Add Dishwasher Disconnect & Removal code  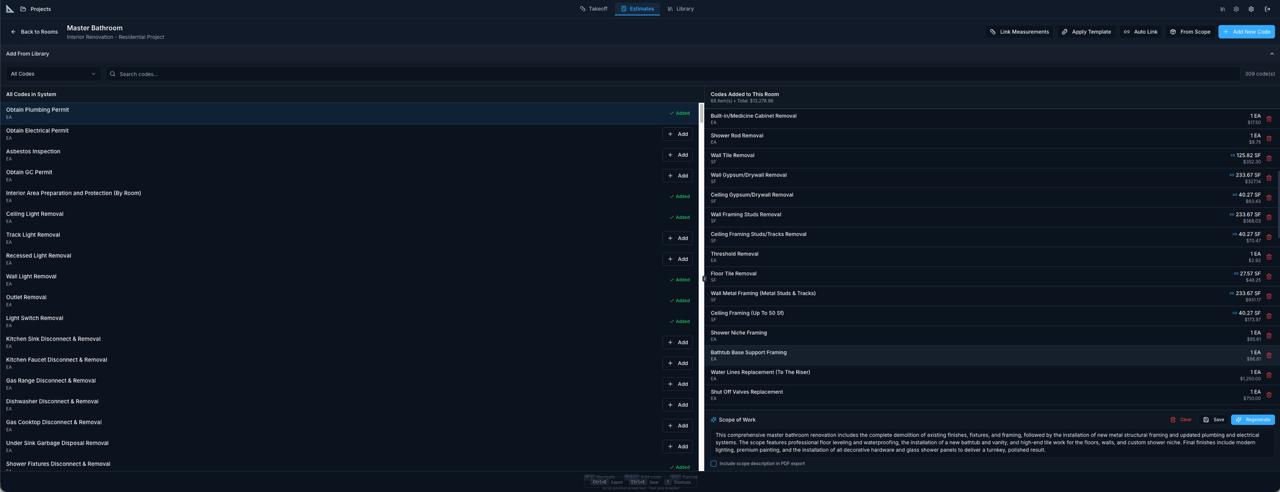coord(678,405)
